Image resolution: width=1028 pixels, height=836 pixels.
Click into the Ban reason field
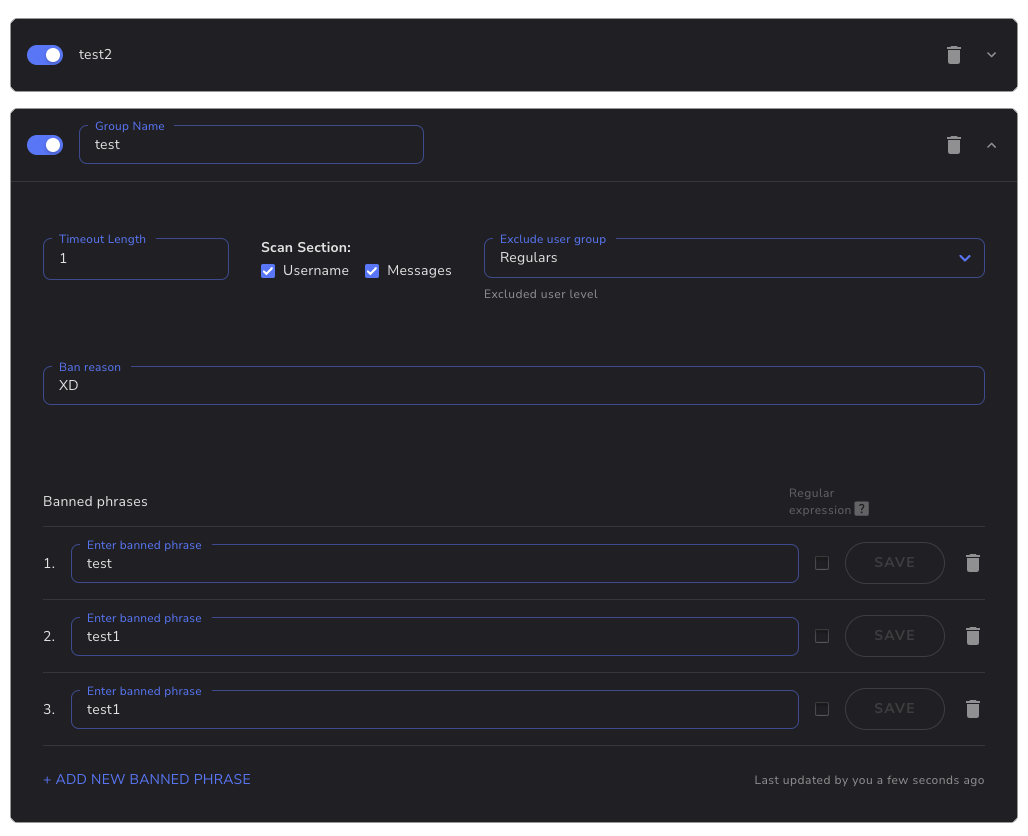513,386
